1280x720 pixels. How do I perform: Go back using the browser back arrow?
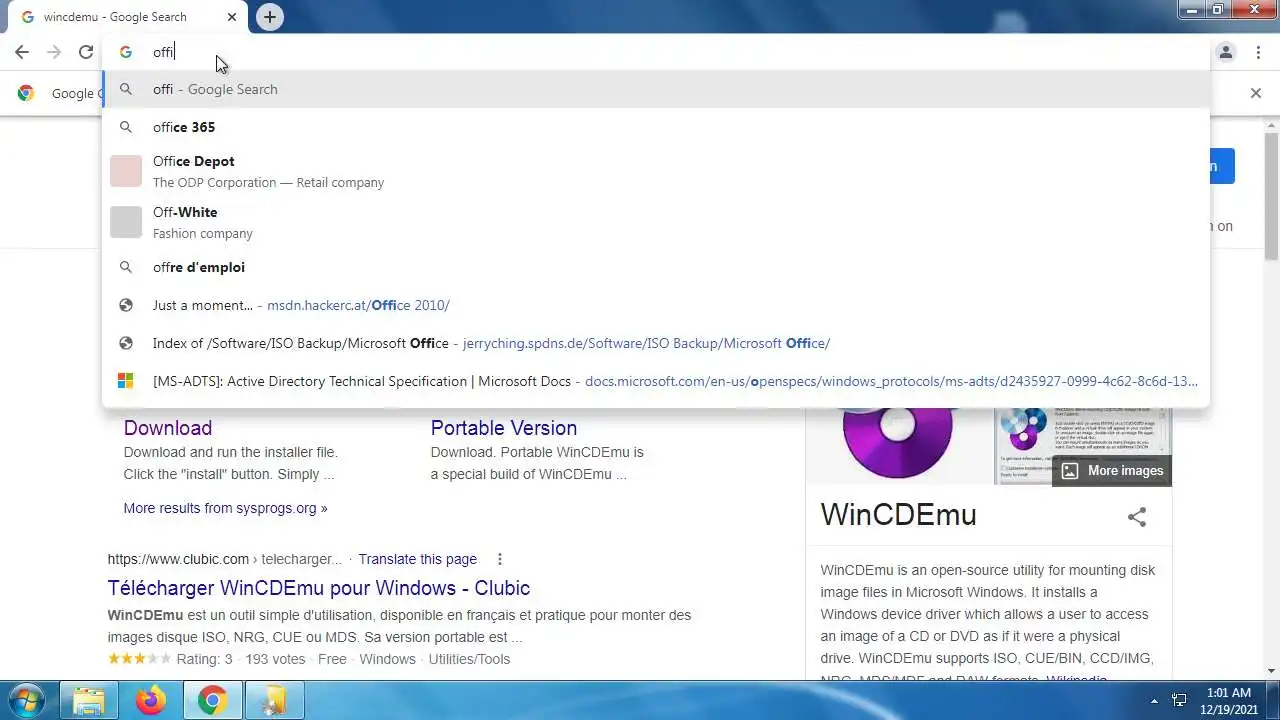click(22, 52)
